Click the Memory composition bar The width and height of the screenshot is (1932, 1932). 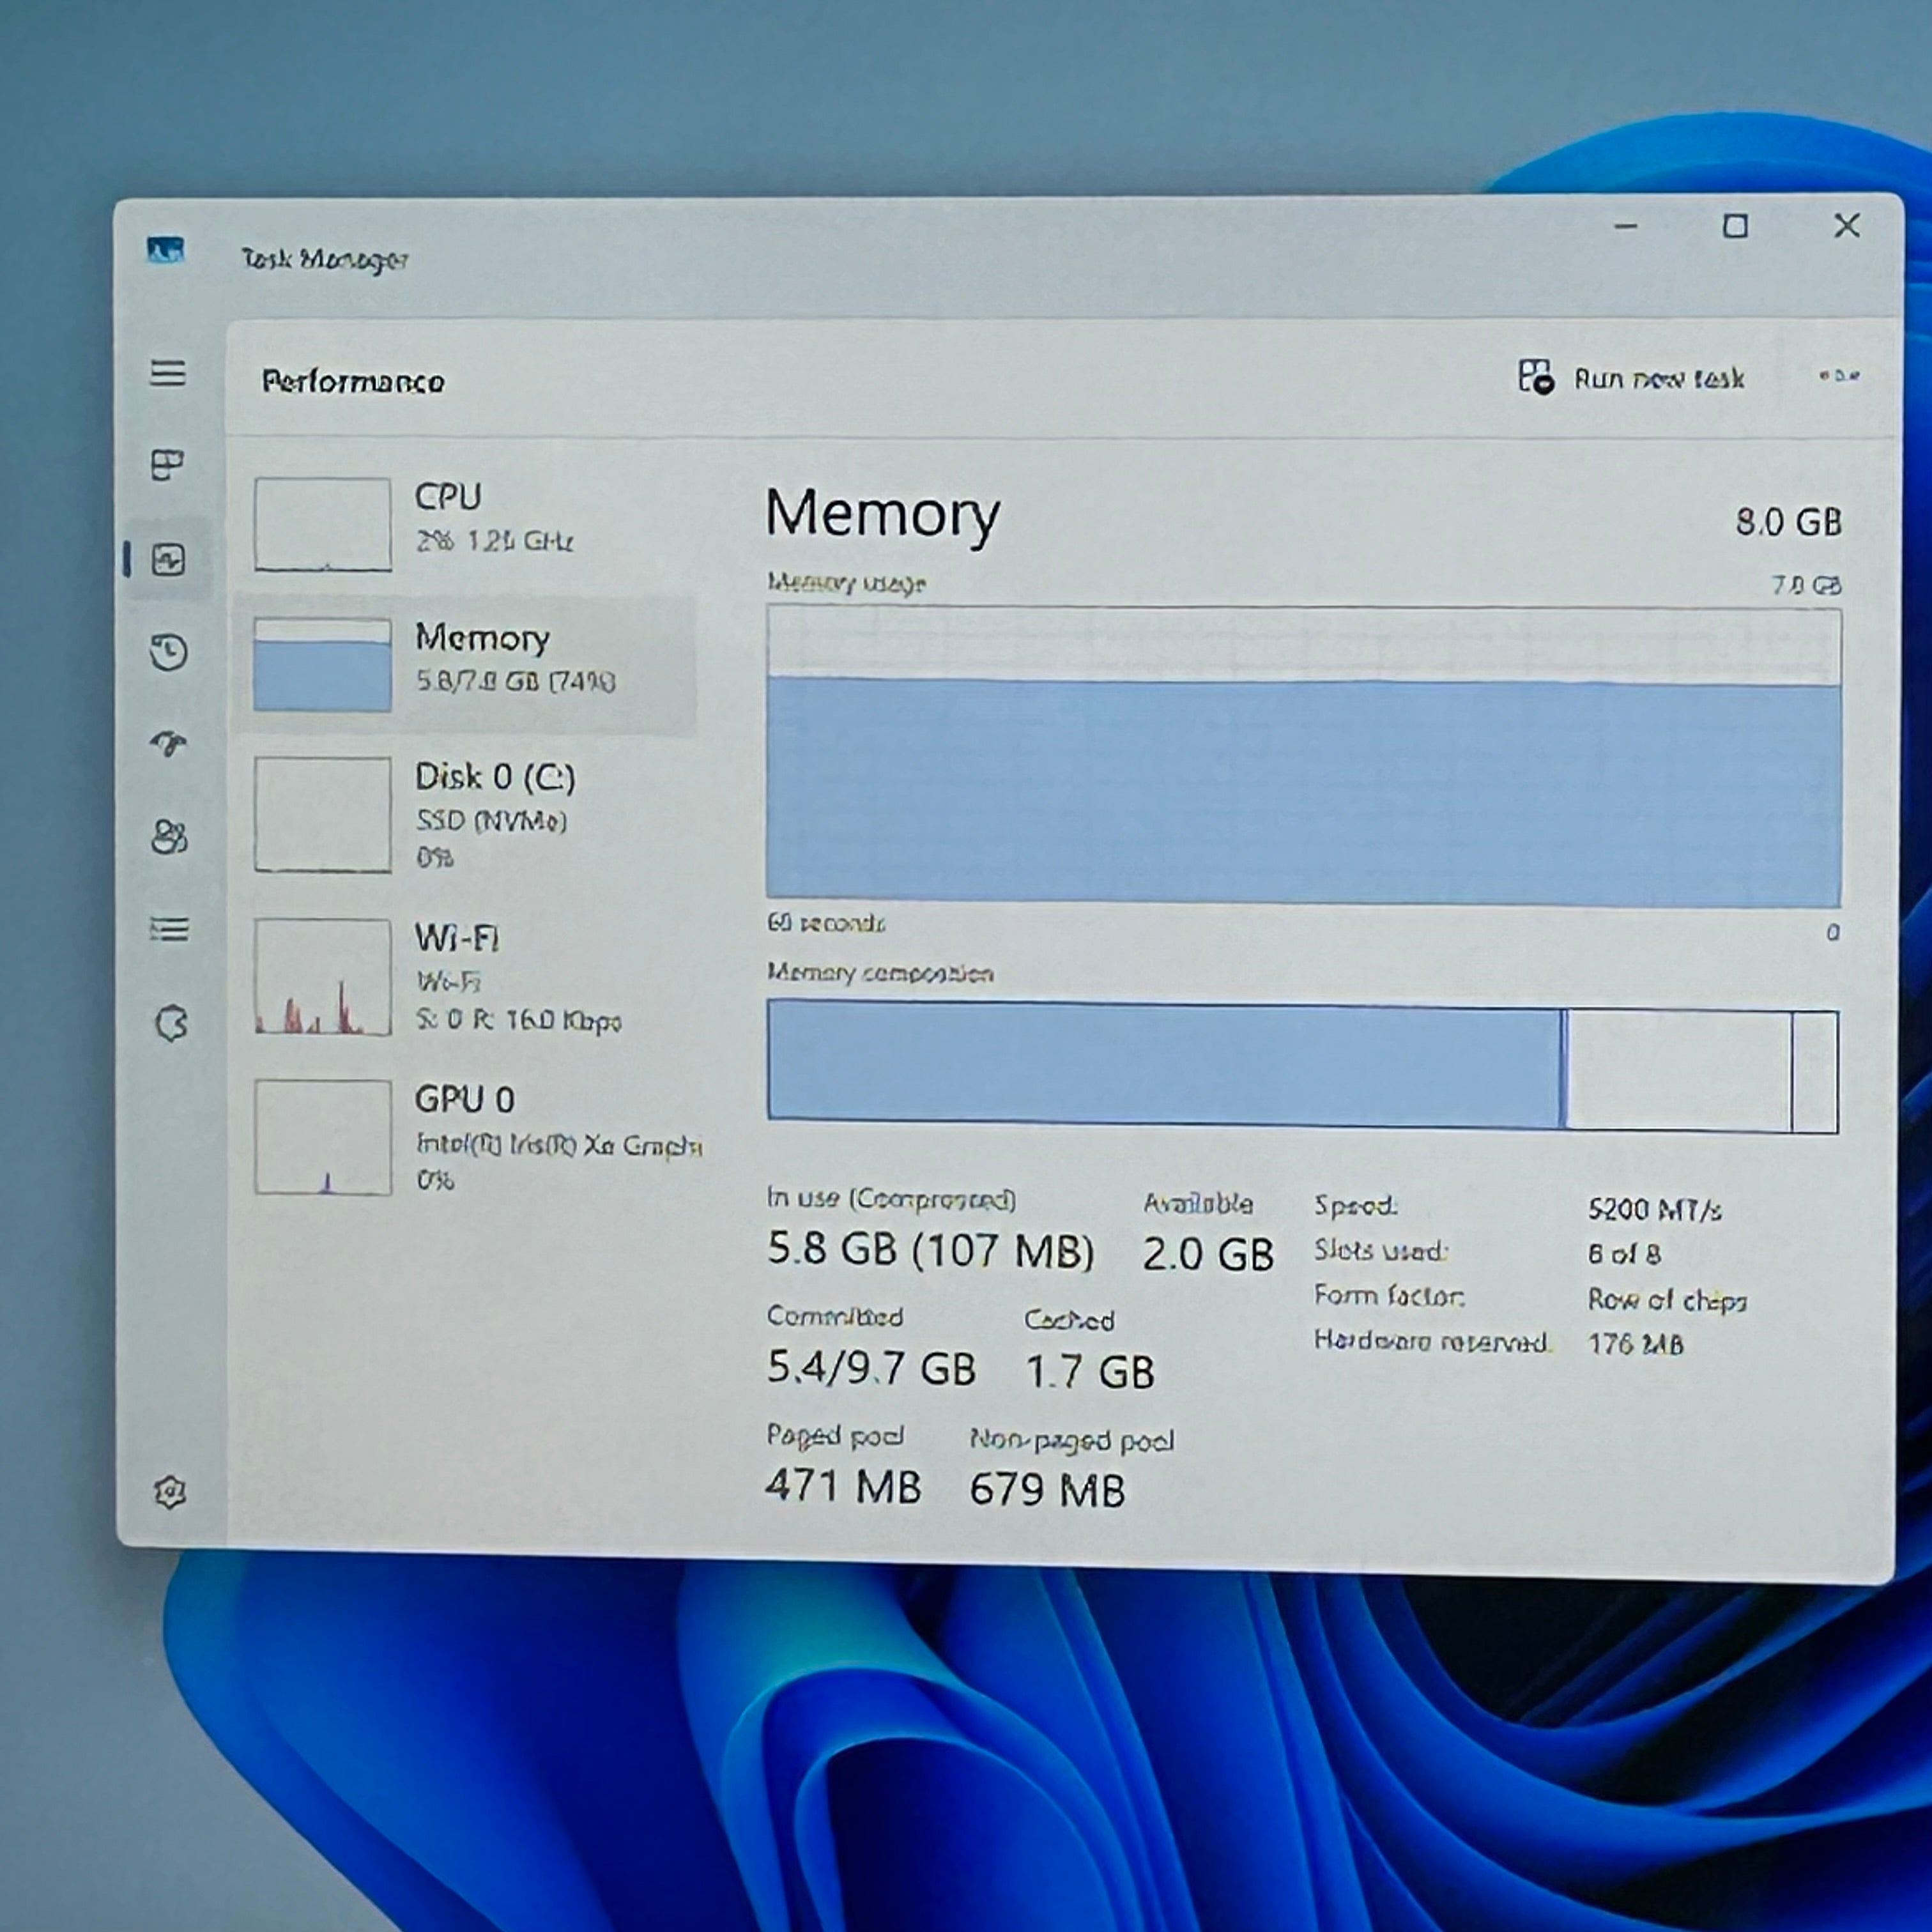[x=1303, y=1068]
